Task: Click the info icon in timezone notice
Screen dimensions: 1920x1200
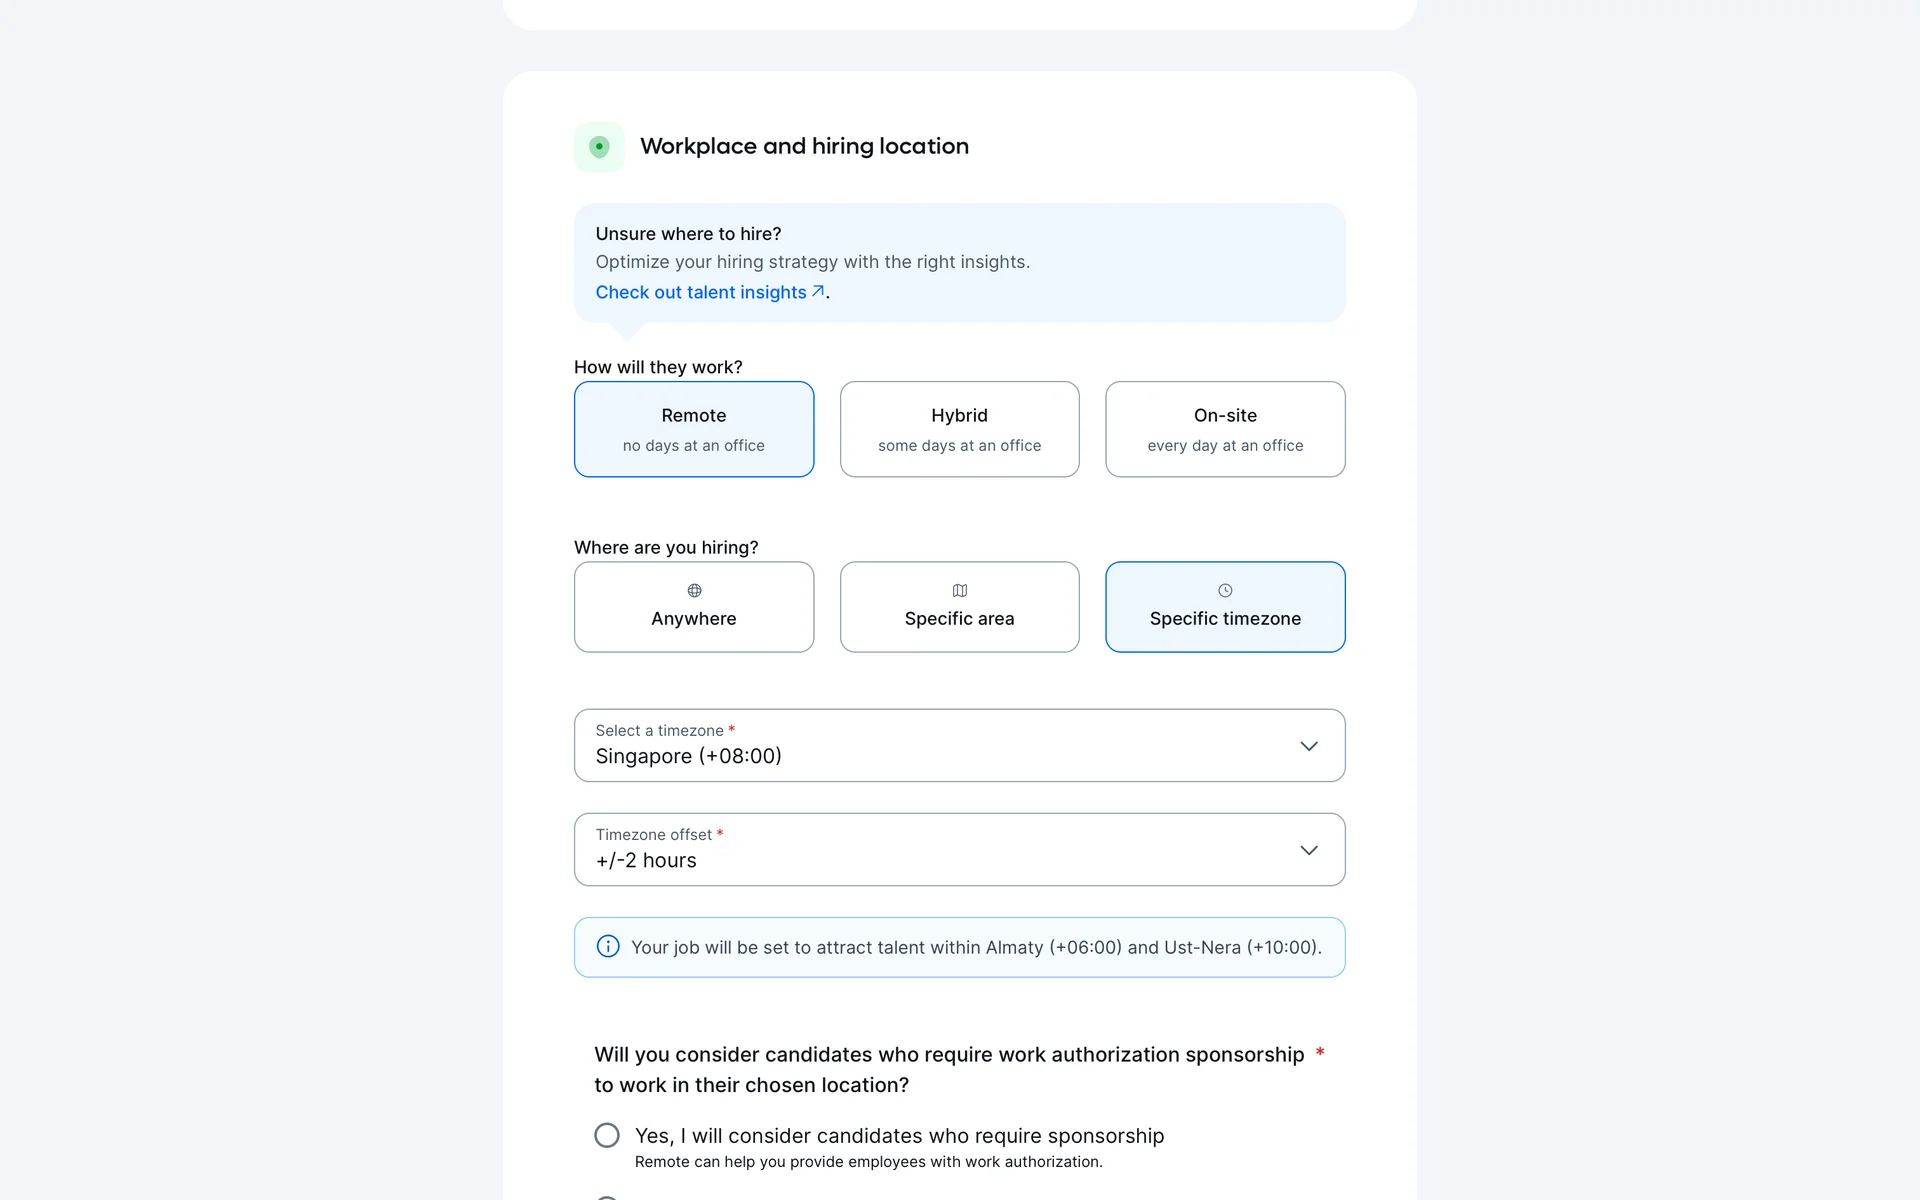Action: tap(608, 946)
